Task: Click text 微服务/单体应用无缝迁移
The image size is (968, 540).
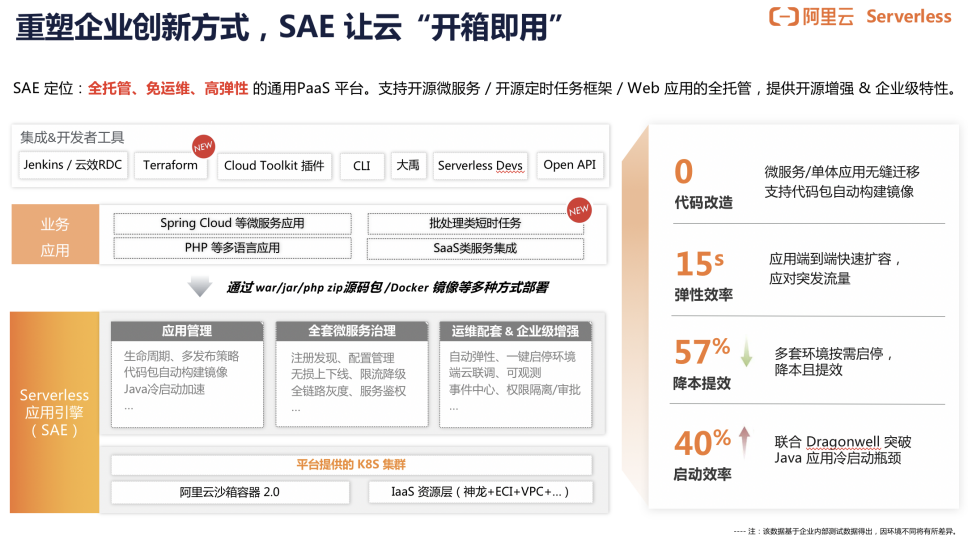Action: 841,172
